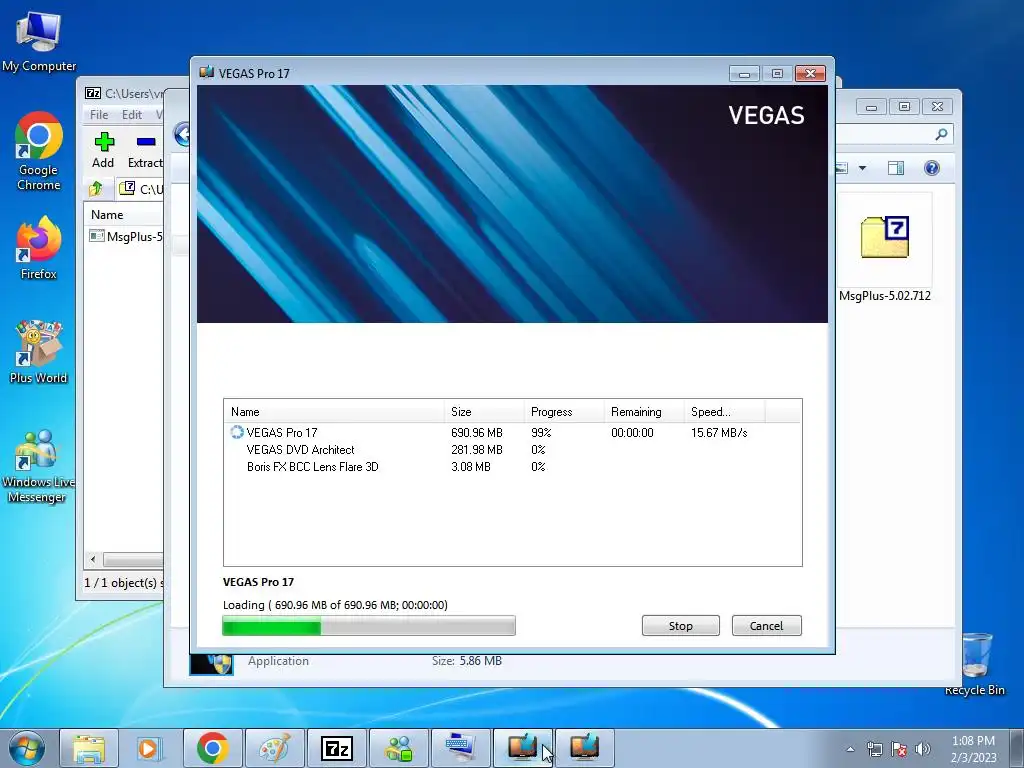
Task: Switch to second VEGAS installer taskbar button
Action: point(584,748)
